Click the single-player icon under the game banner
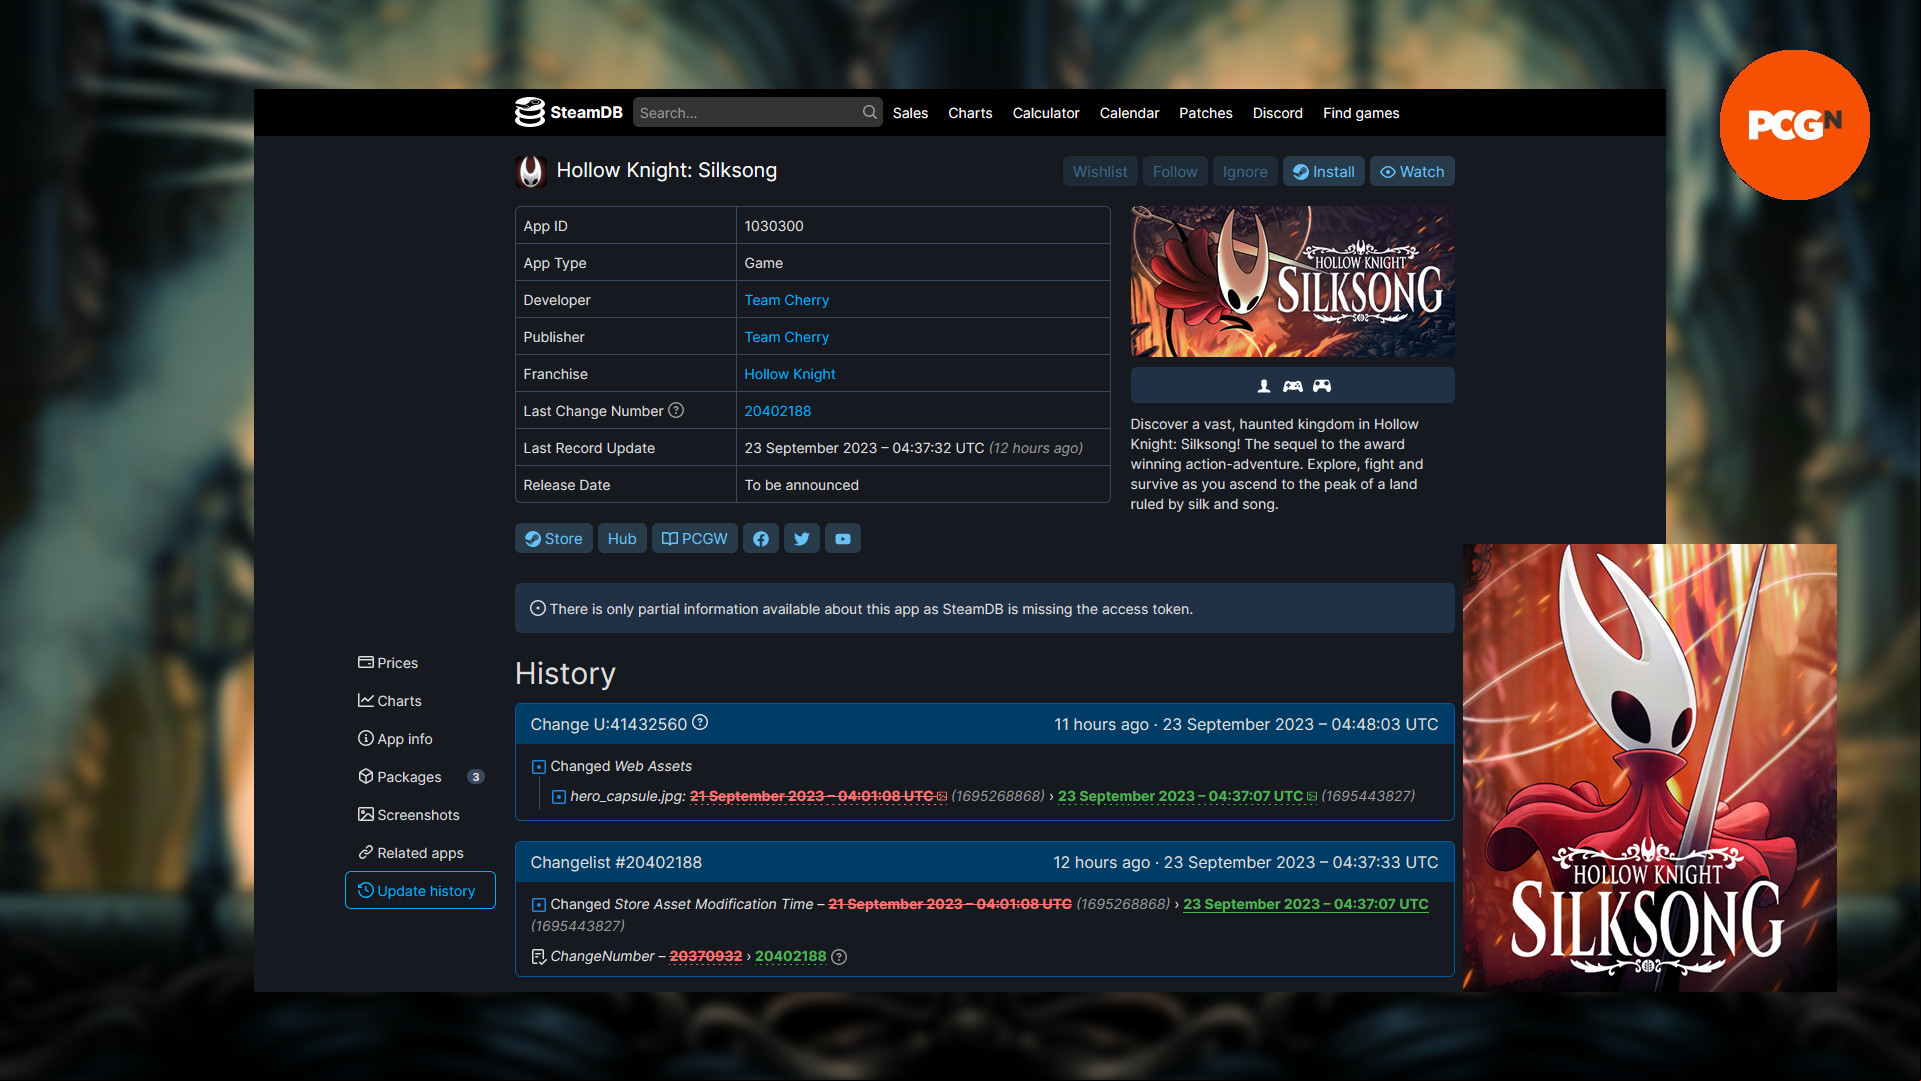Image resolution: width=1921 pixels, height=1081 pixels. 1264,386
